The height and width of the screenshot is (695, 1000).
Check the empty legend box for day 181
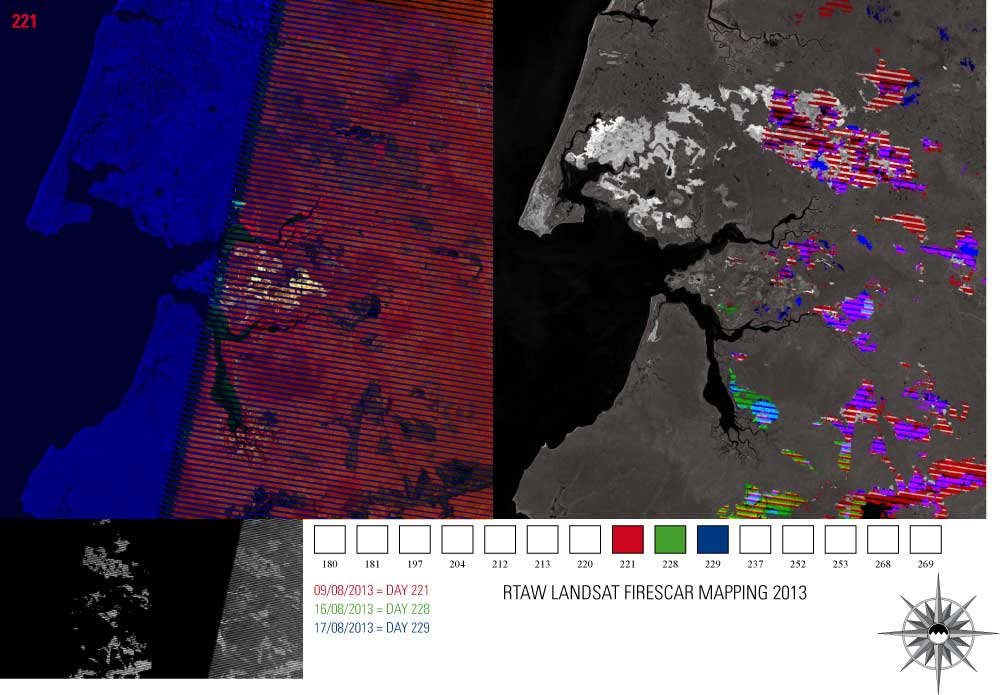pos(372,539)
